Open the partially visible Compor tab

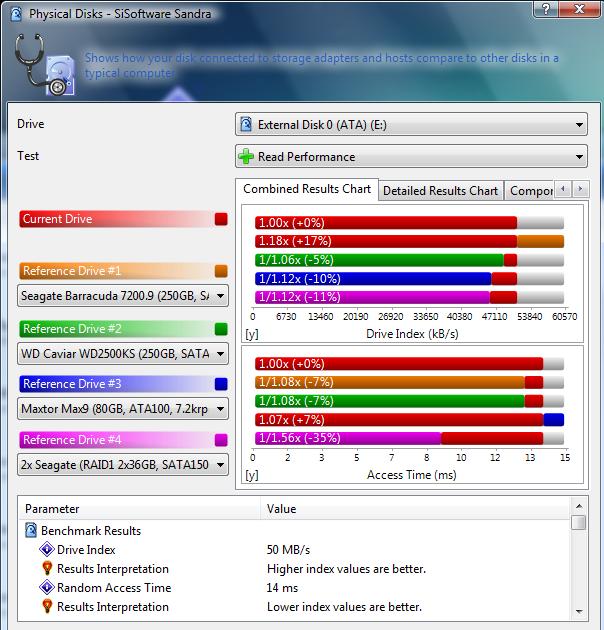(531, 190)
